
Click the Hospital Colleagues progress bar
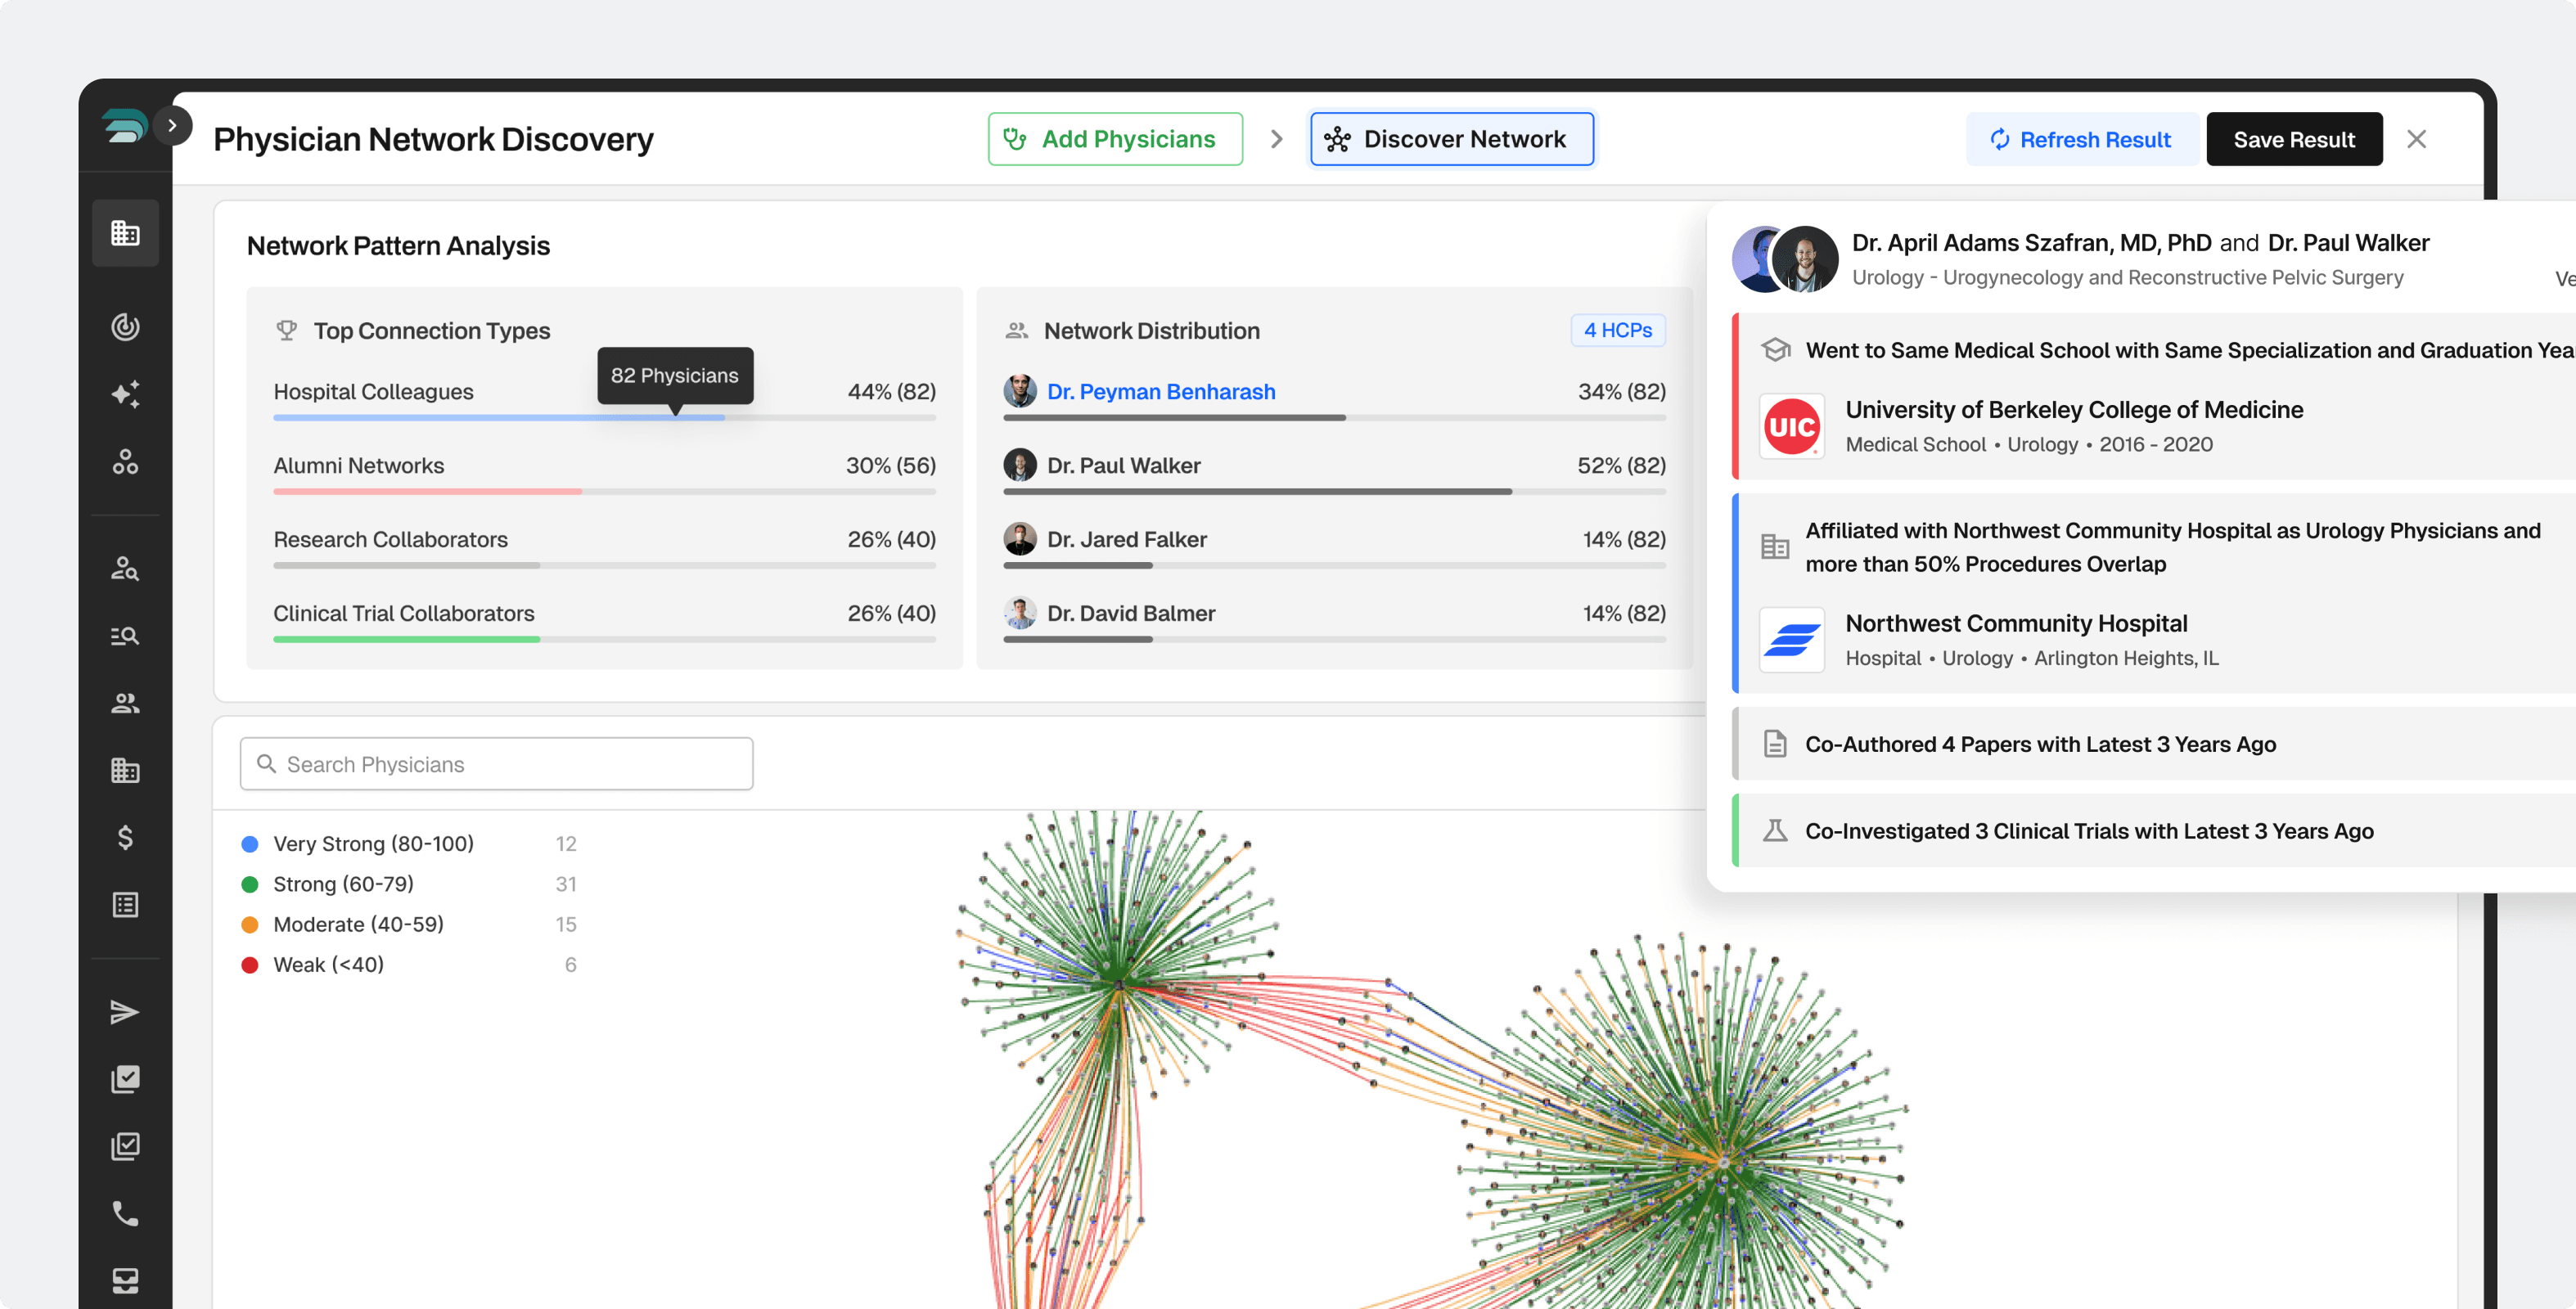pyautogui.click(x=604, y=418)
